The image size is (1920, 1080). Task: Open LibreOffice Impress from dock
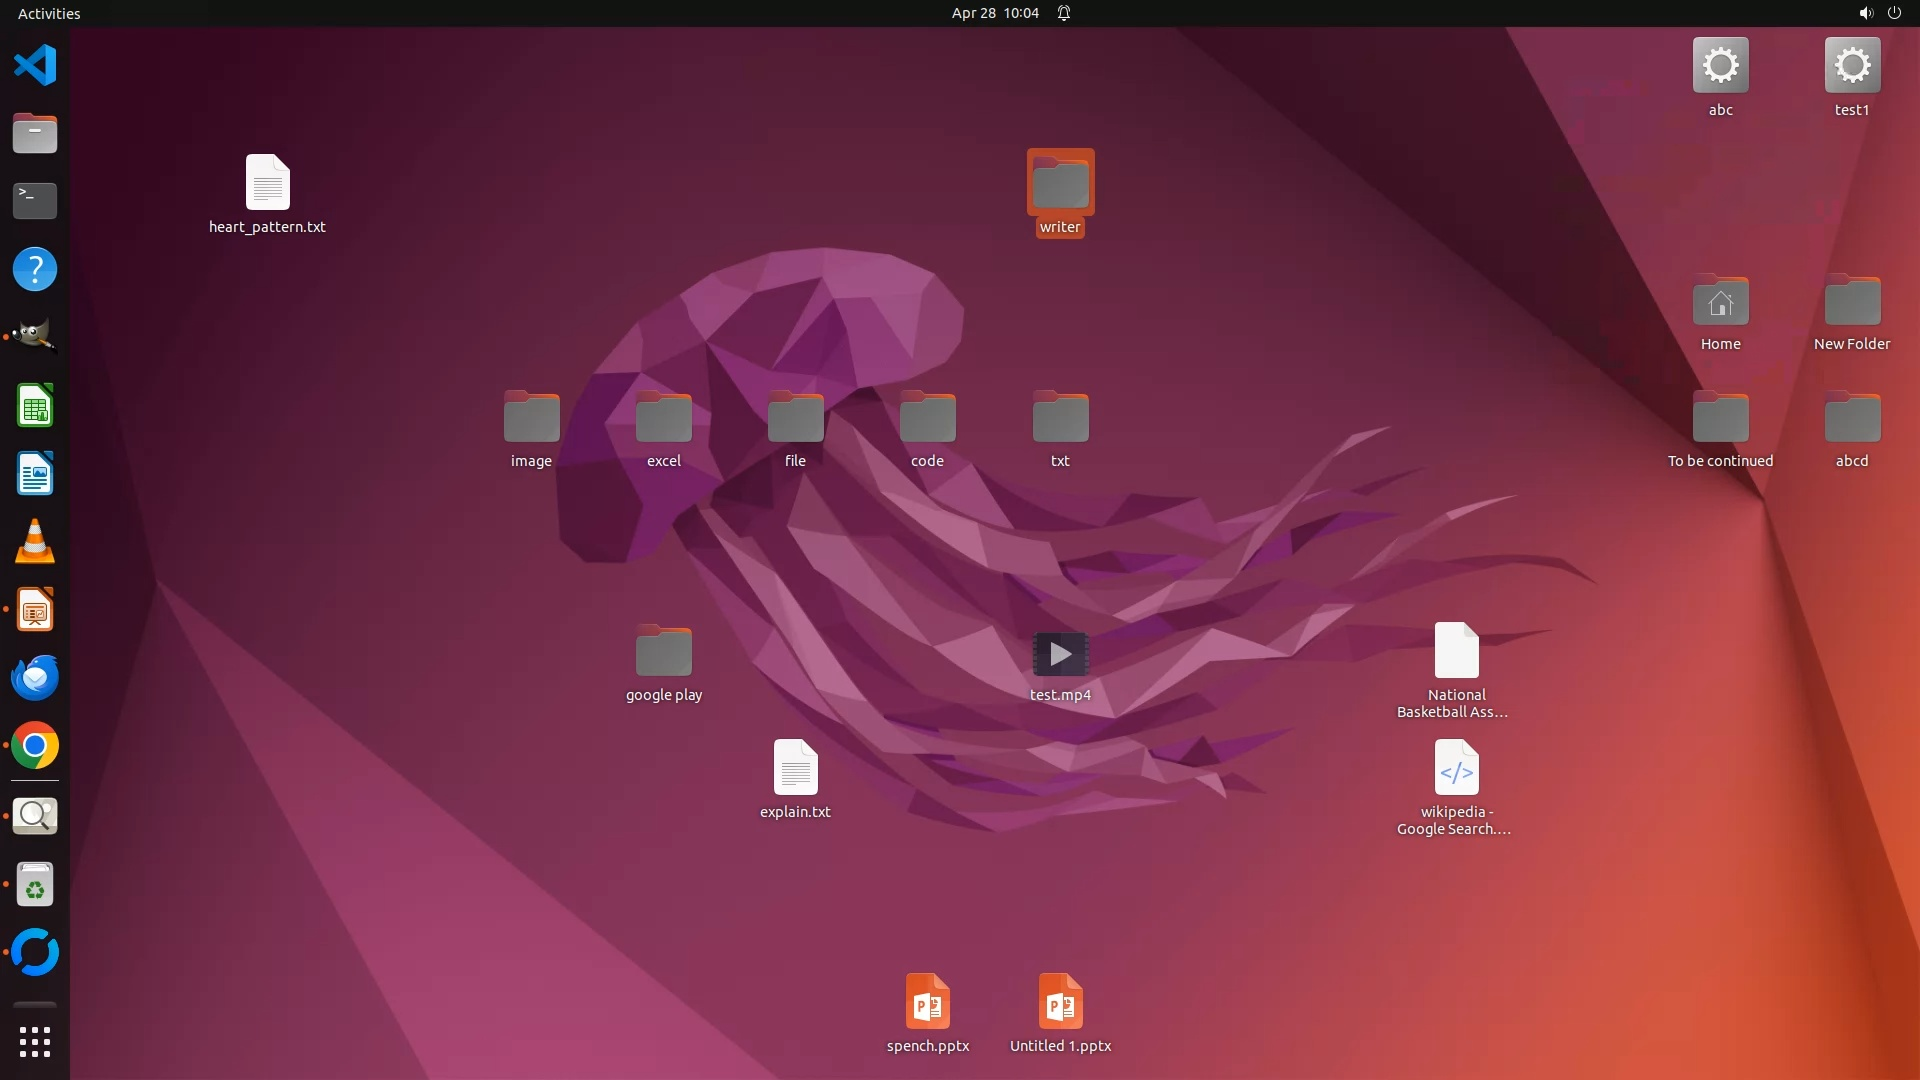(35, 610)
